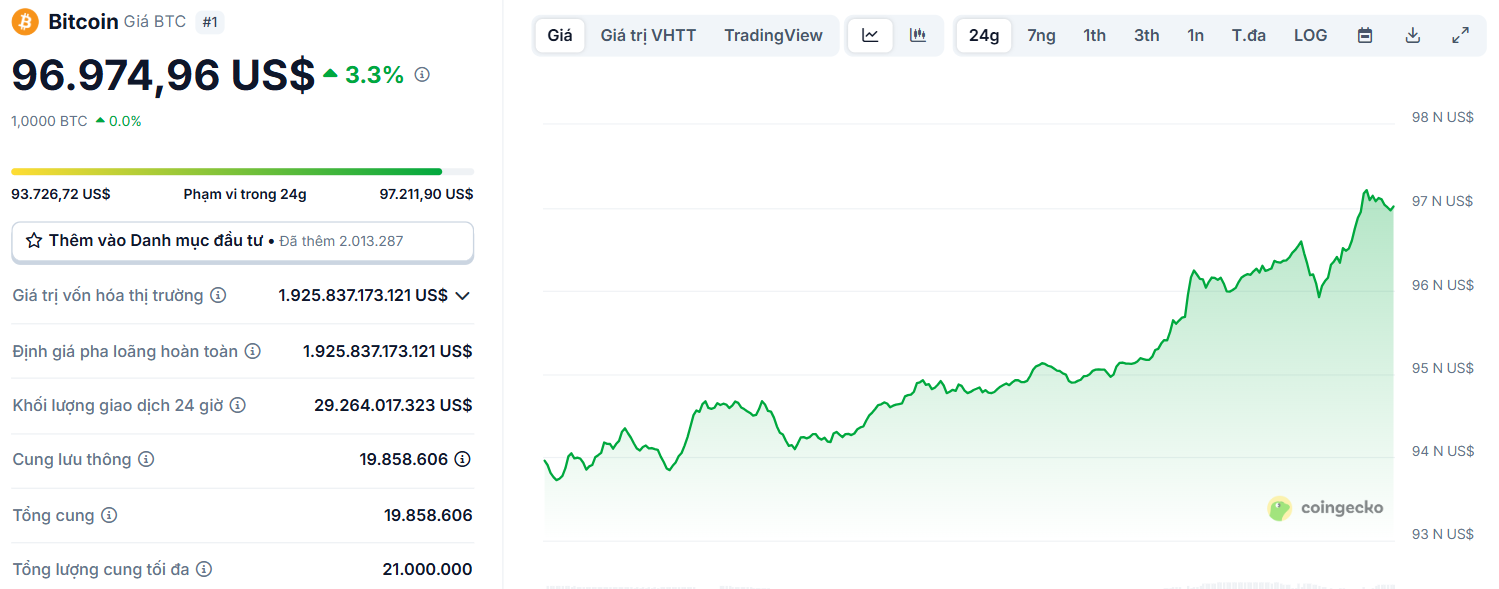
Task: Open info icon next to 3.3% change
Action: click(422, 74)
